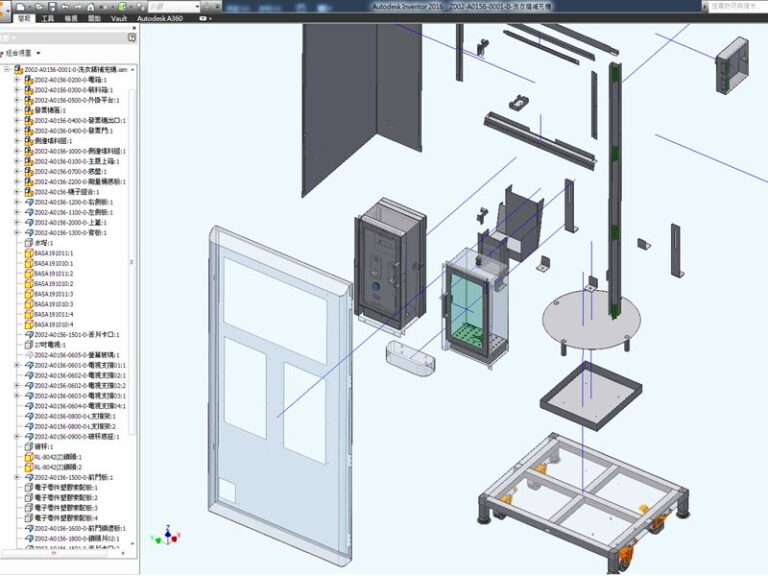768x576 pixels.
Task: Collapse the root 2002-A0156-0001-0 assembly node
Action: (x=7, y=69)
